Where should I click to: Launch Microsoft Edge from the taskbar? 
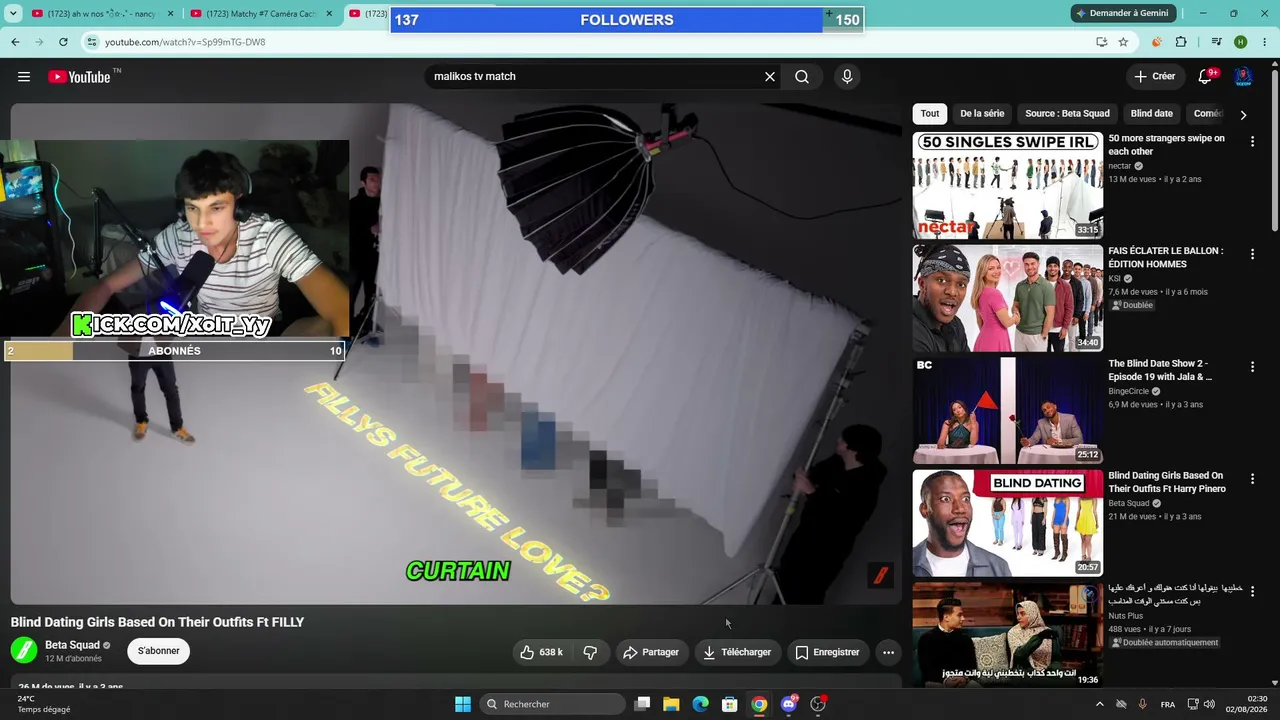point(701,704)
